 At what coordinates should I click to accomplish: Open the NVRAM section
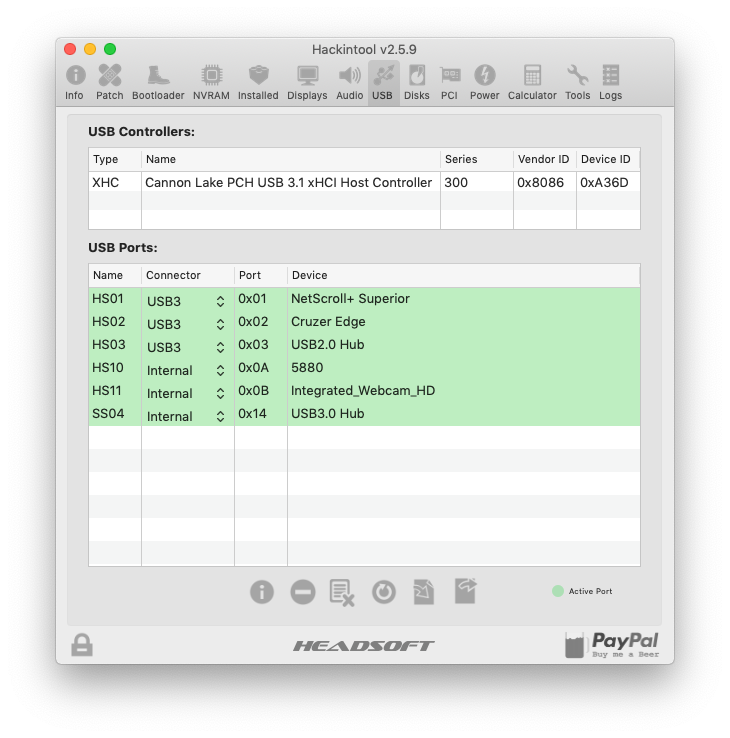click(x=211, y=83)
